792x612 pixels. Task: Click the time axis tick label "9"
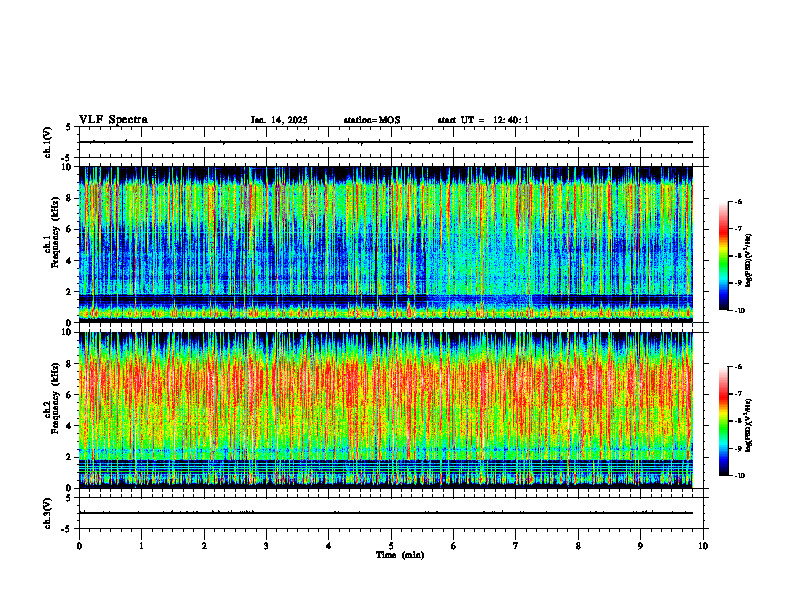coord(640,546)
